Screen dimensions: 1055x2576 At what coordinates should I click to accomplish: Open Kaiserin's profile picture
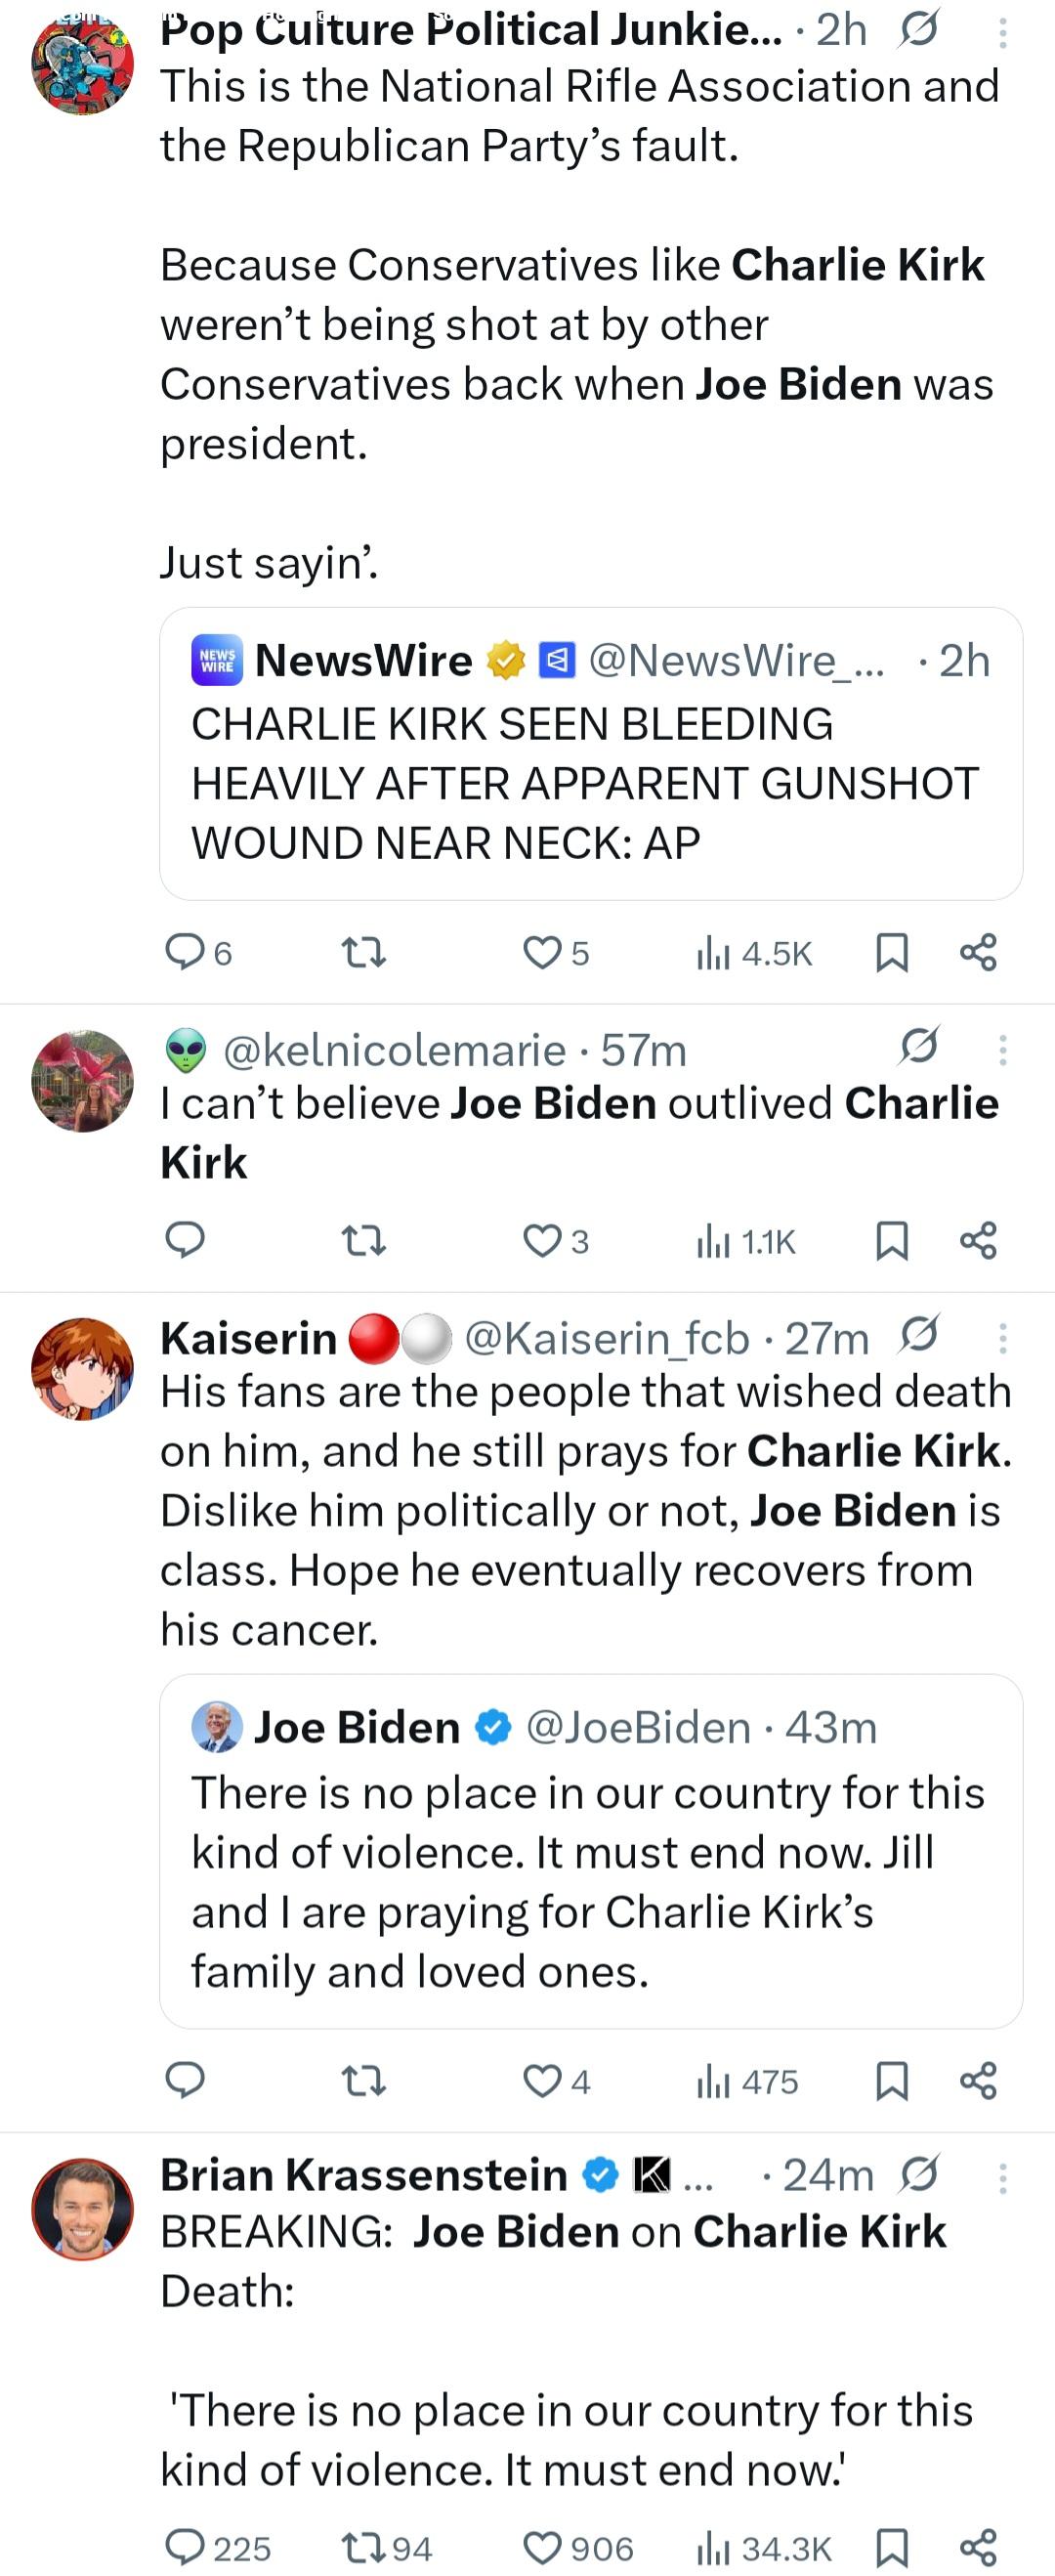[82, 1368]
